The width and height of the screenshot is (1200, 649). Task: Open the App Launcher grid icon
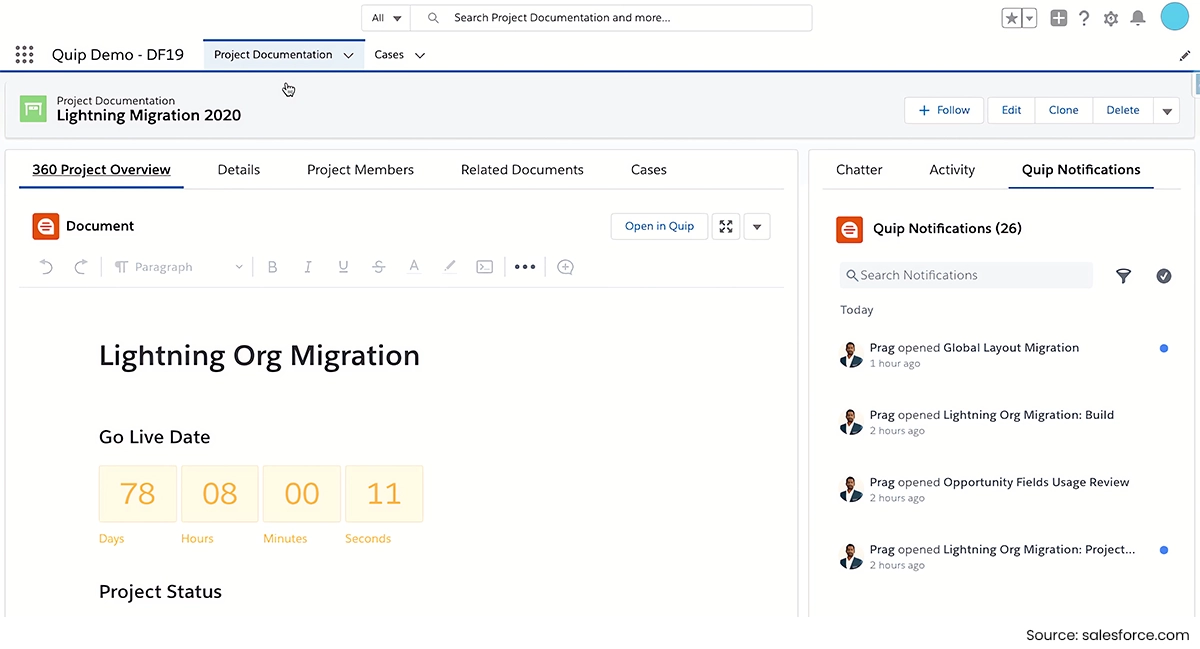tap(25, 55)
